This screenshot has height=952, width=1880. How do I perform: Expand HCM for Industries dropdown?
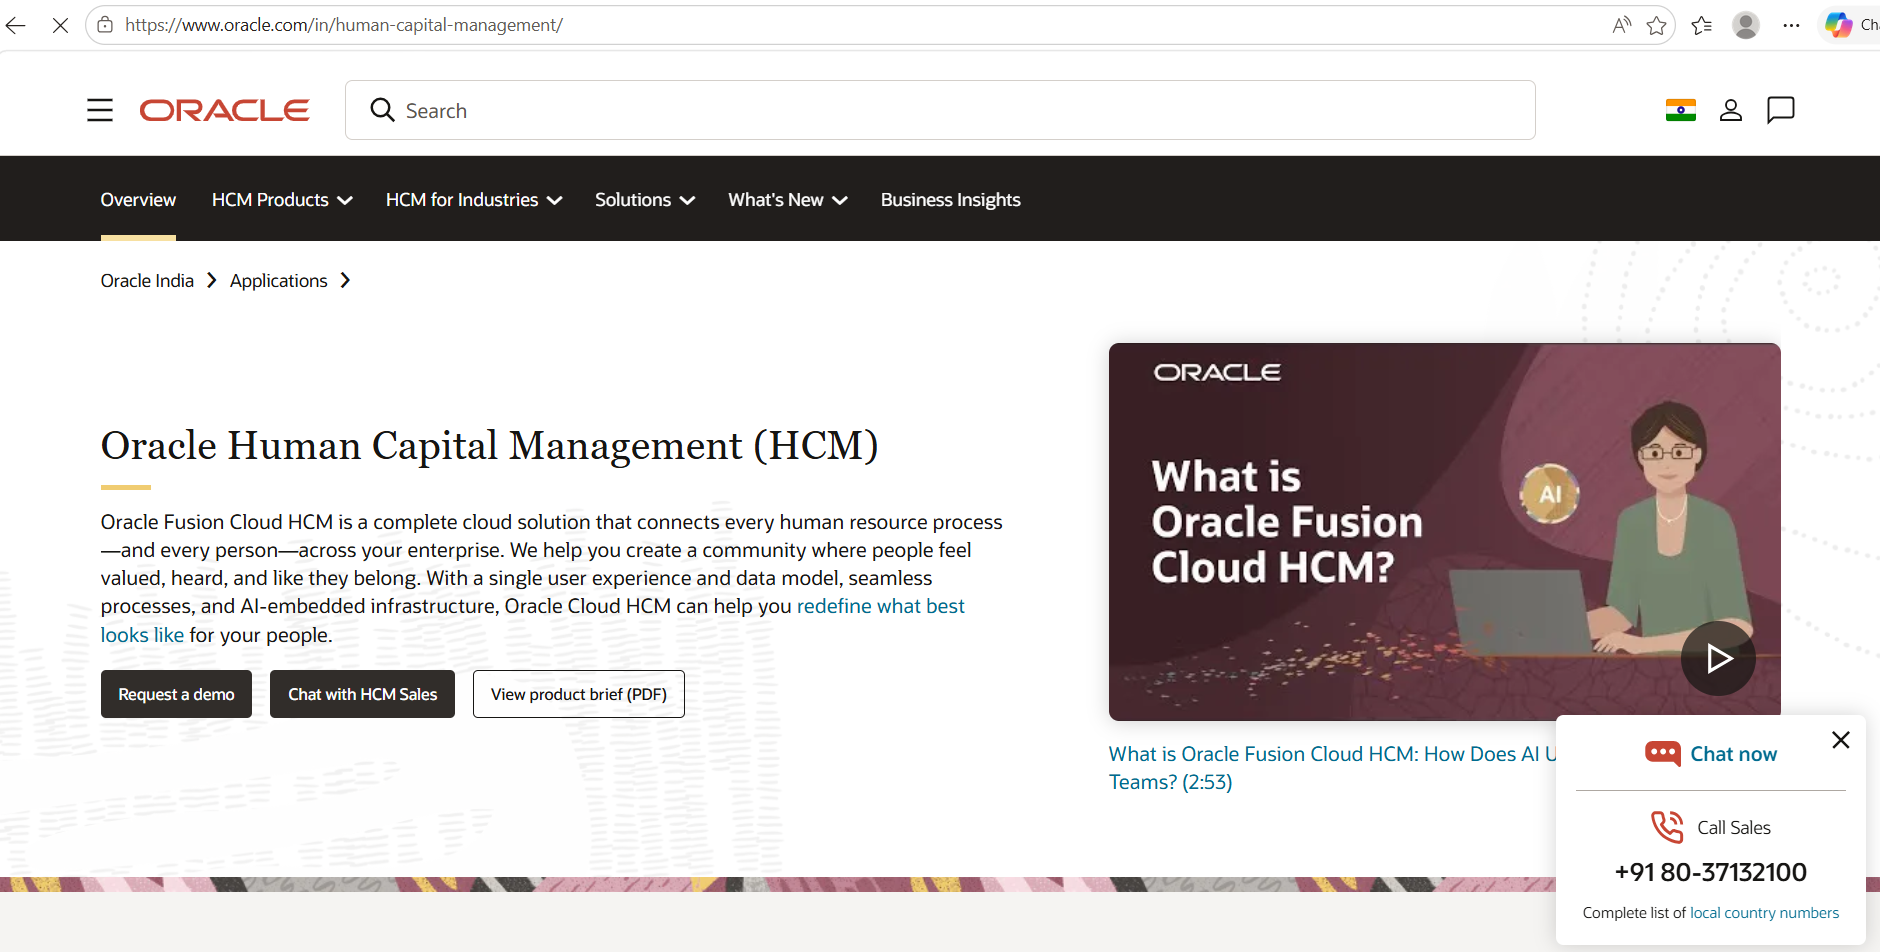pyautogui.click(x=474, y=200)
